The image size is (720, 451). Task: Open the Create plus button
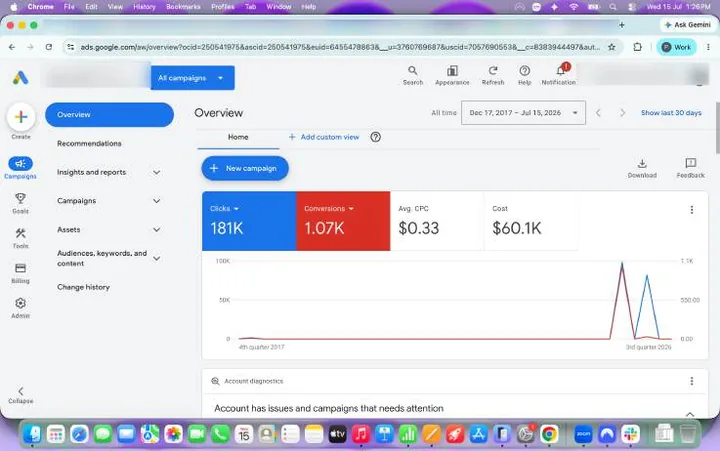point(21,117)
